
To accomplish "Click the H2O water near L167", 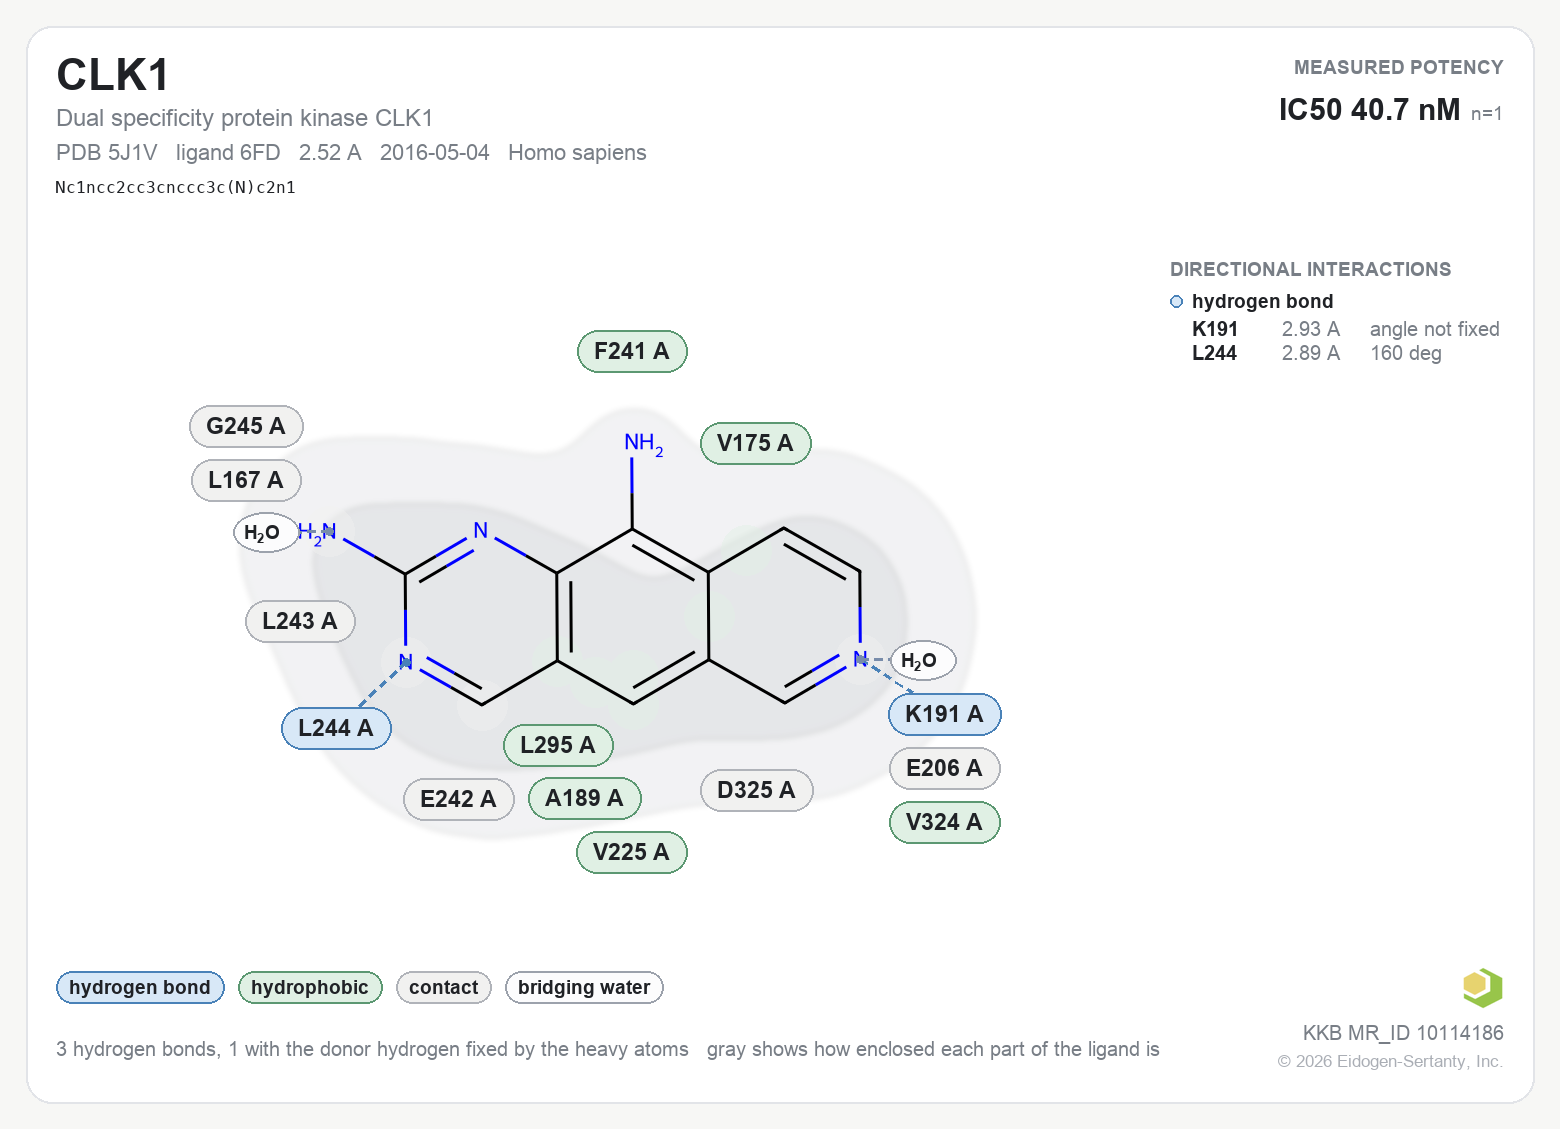I will [x=265, y=532].
